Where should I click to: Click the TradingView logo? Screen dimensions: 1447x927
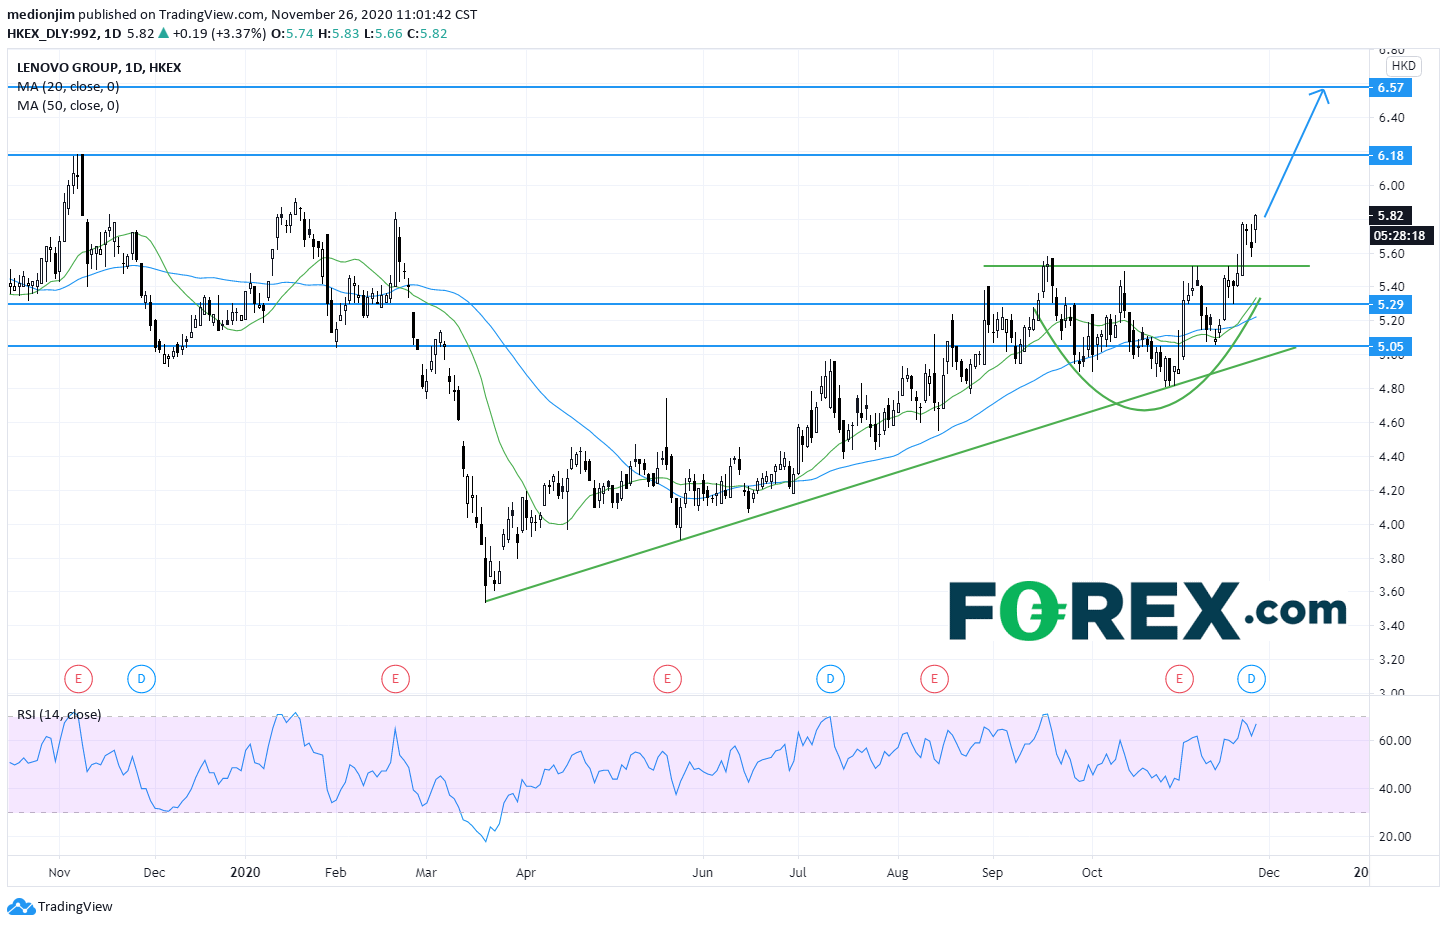pos(60,907)
